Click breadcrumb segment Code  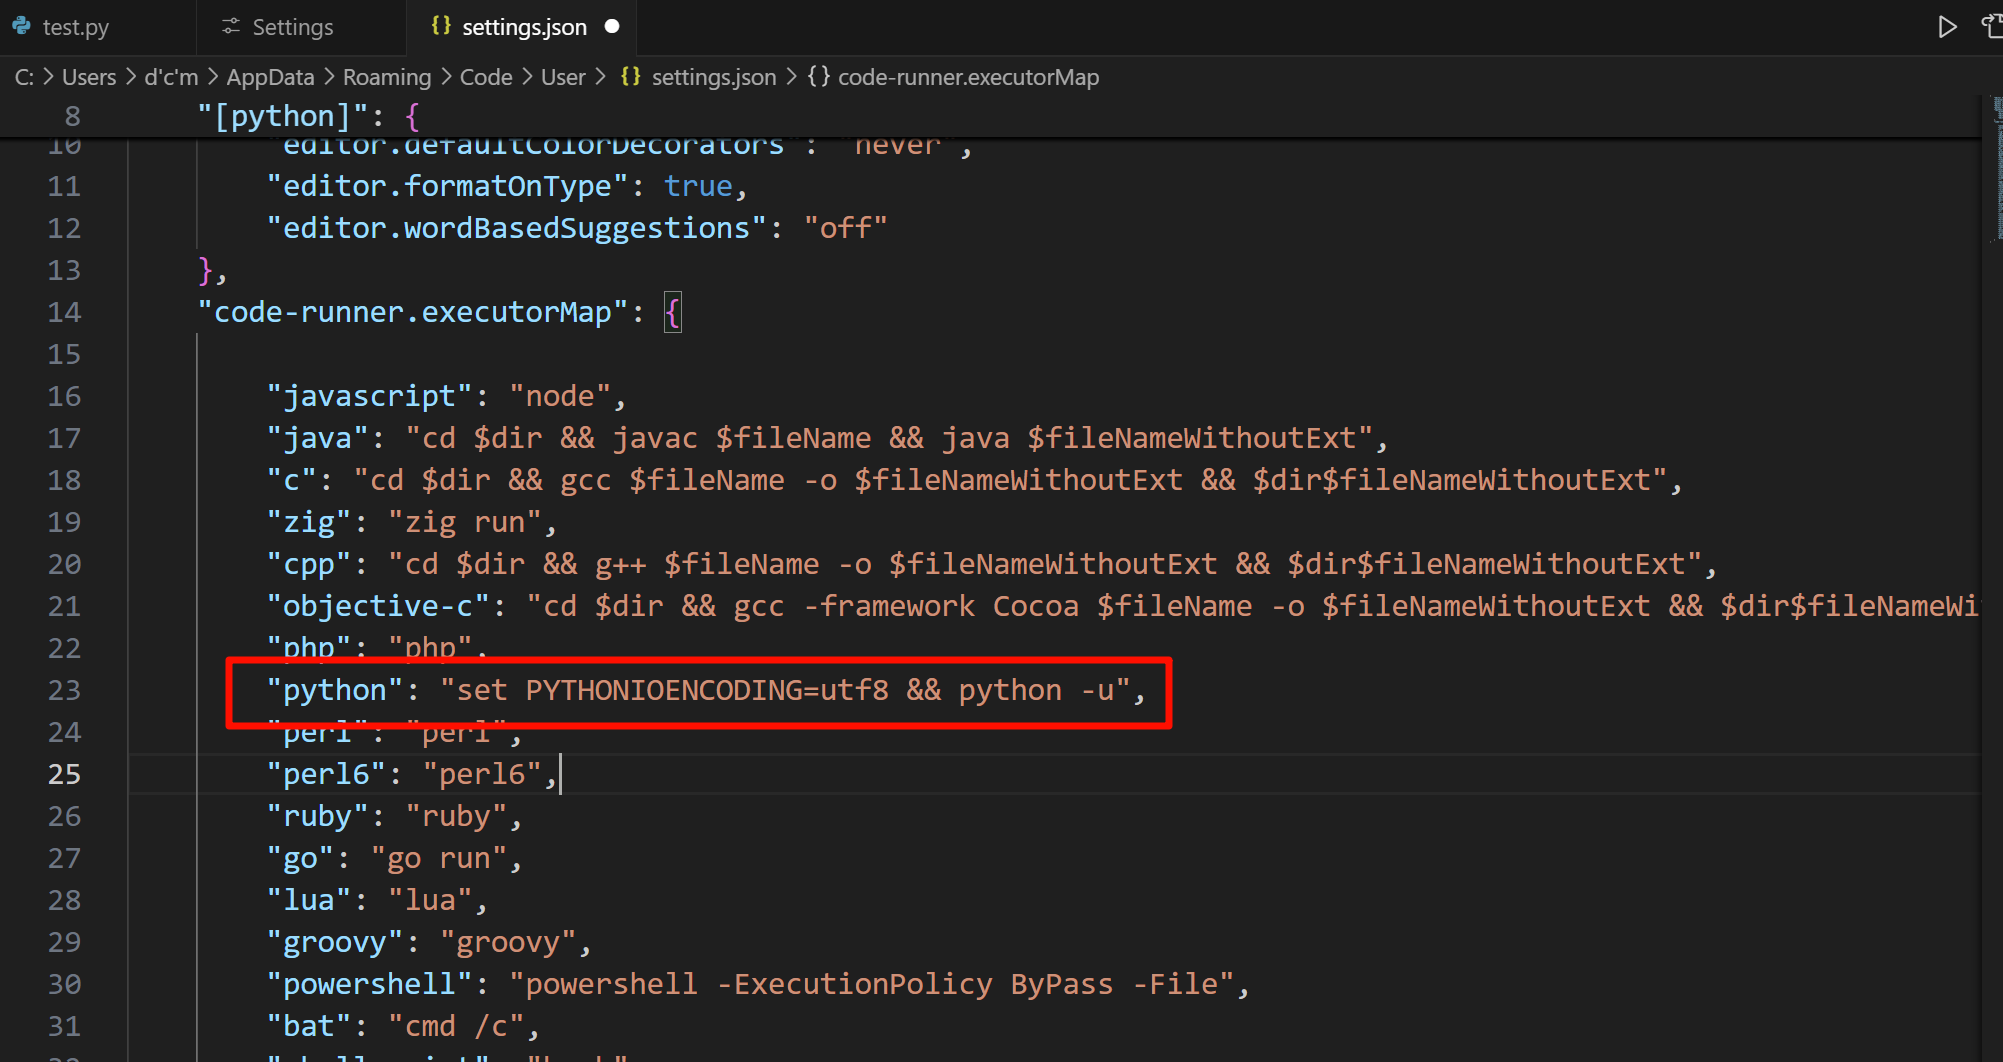[486, 77]
